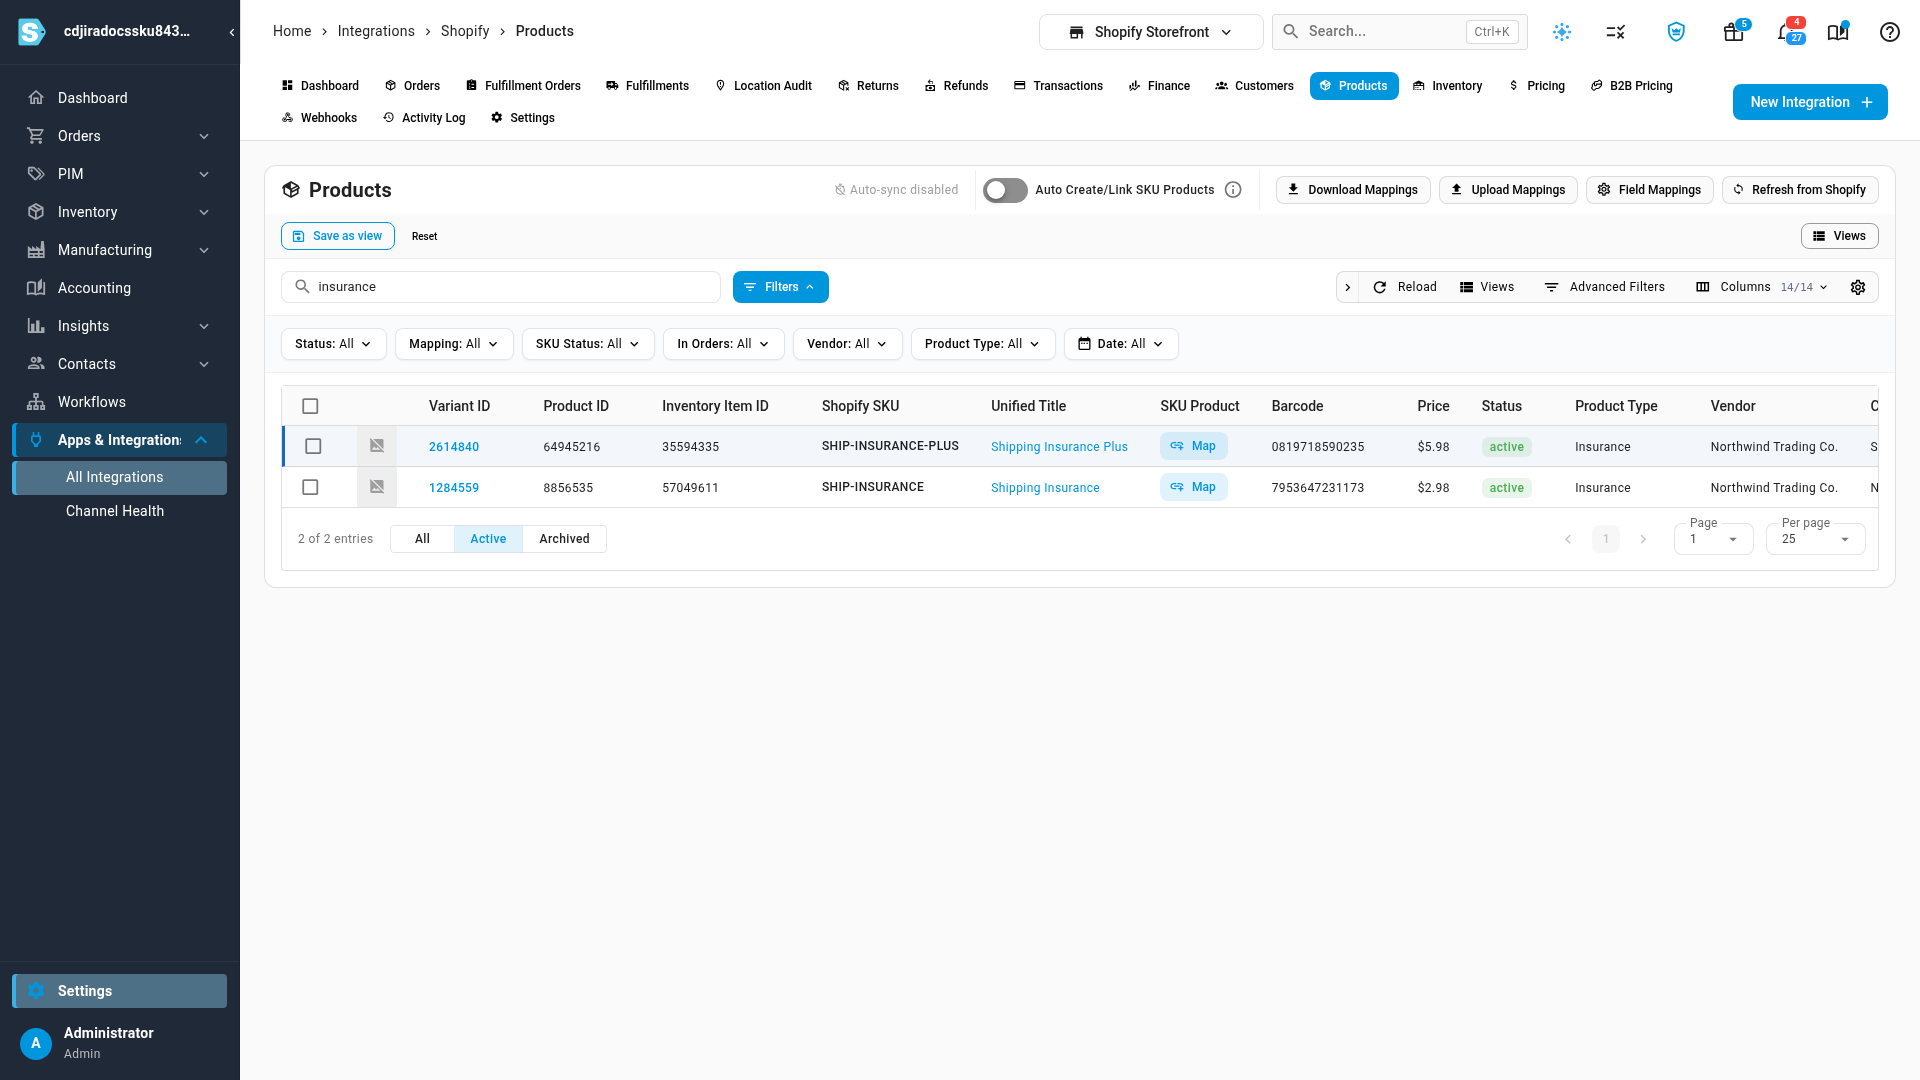Go to previous page arrow
This screenshot has width=1920, height=1080.
[1568, 539]
